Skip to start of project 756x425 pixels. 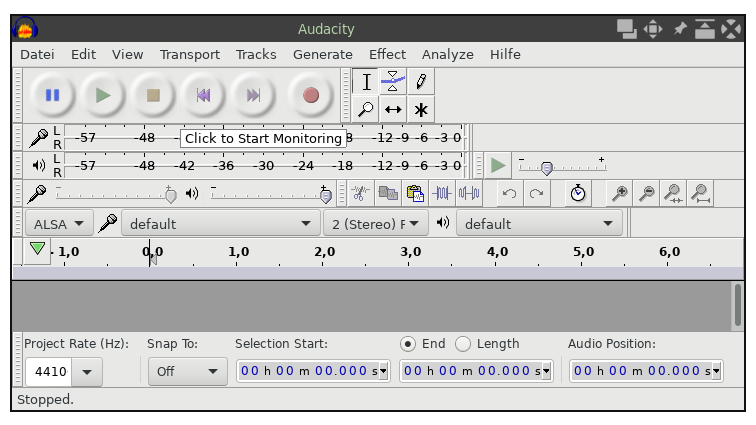click(x=203, y=95)
